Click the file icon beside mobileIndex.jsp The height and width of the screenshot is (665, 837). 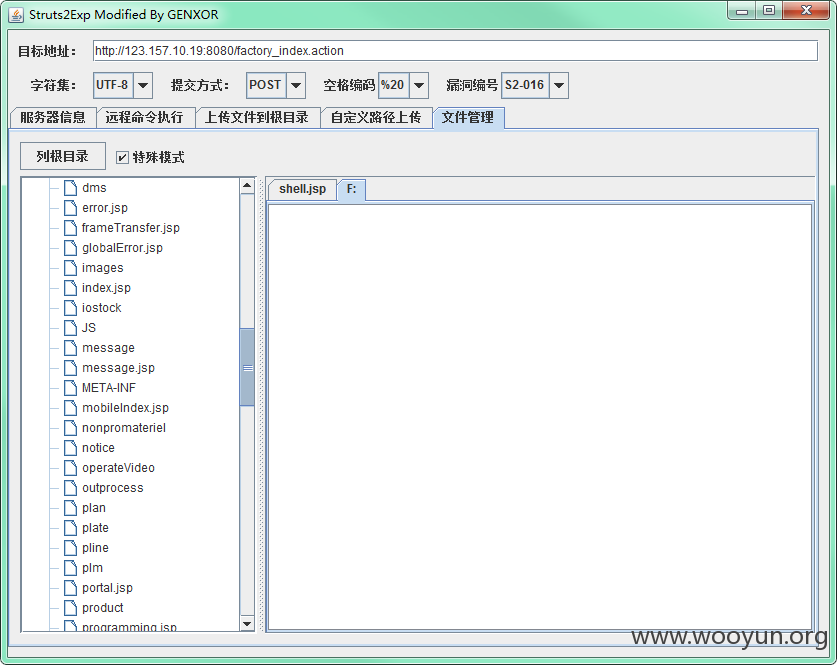(70, 408)
